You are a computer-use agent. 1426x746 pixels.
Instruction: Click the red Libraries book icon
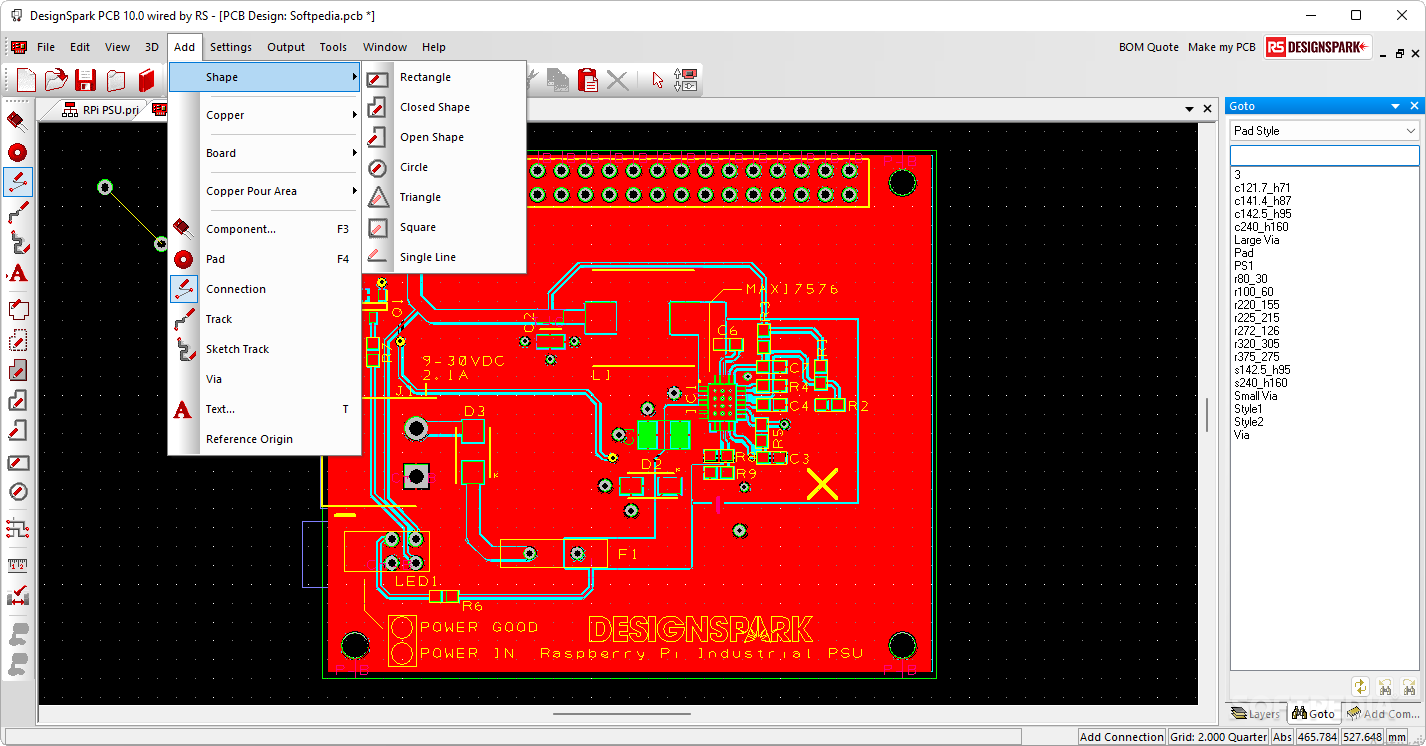147,81
